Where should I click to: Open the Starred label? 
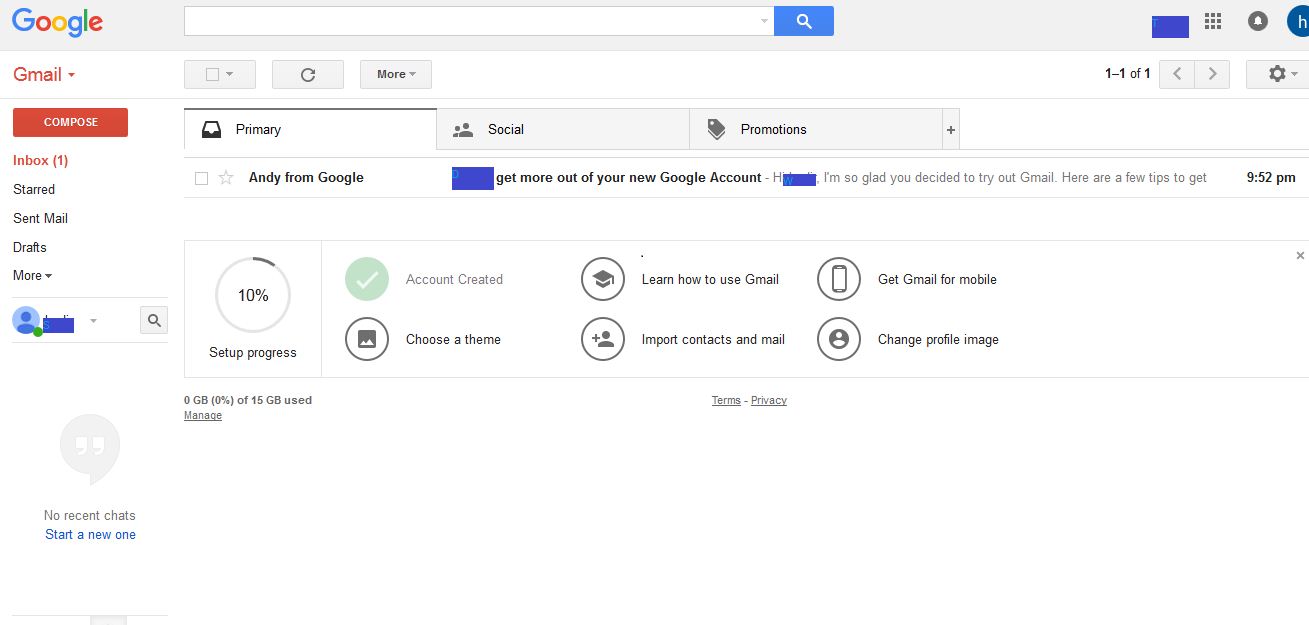click(34, 189)
